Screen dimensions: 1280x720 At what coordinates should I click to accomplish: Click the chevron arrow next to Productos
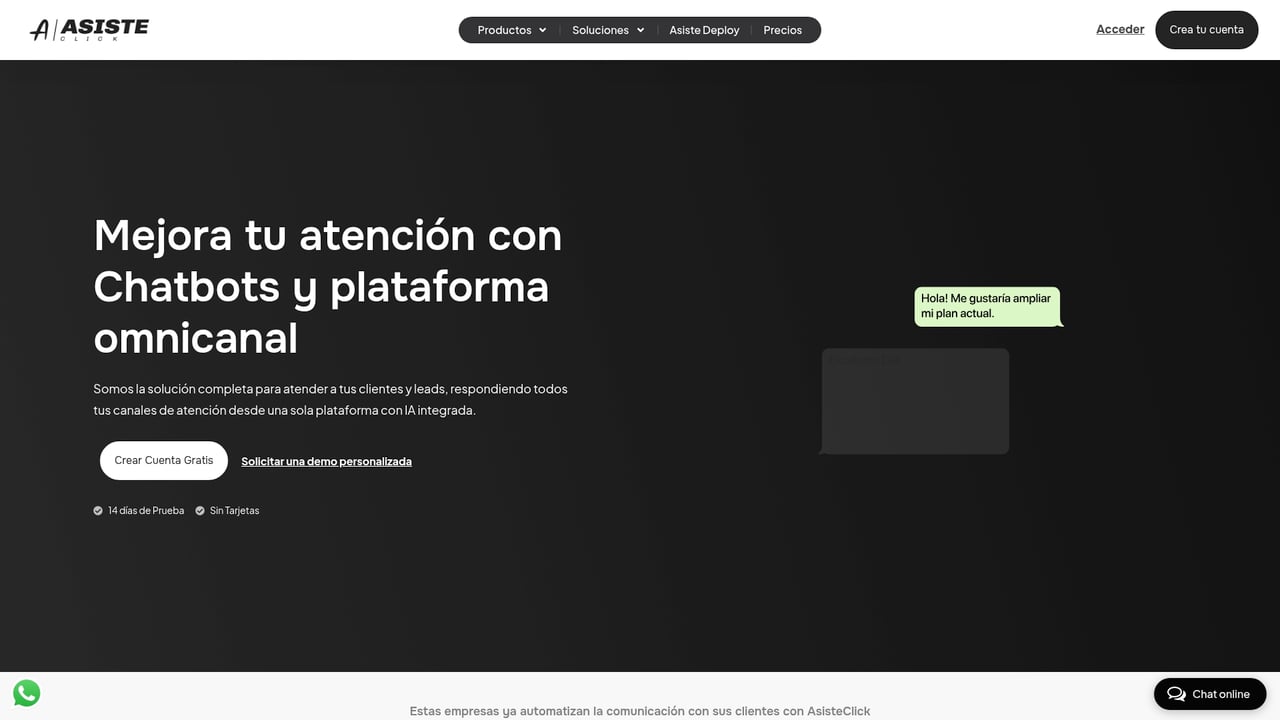coord(541,30)
